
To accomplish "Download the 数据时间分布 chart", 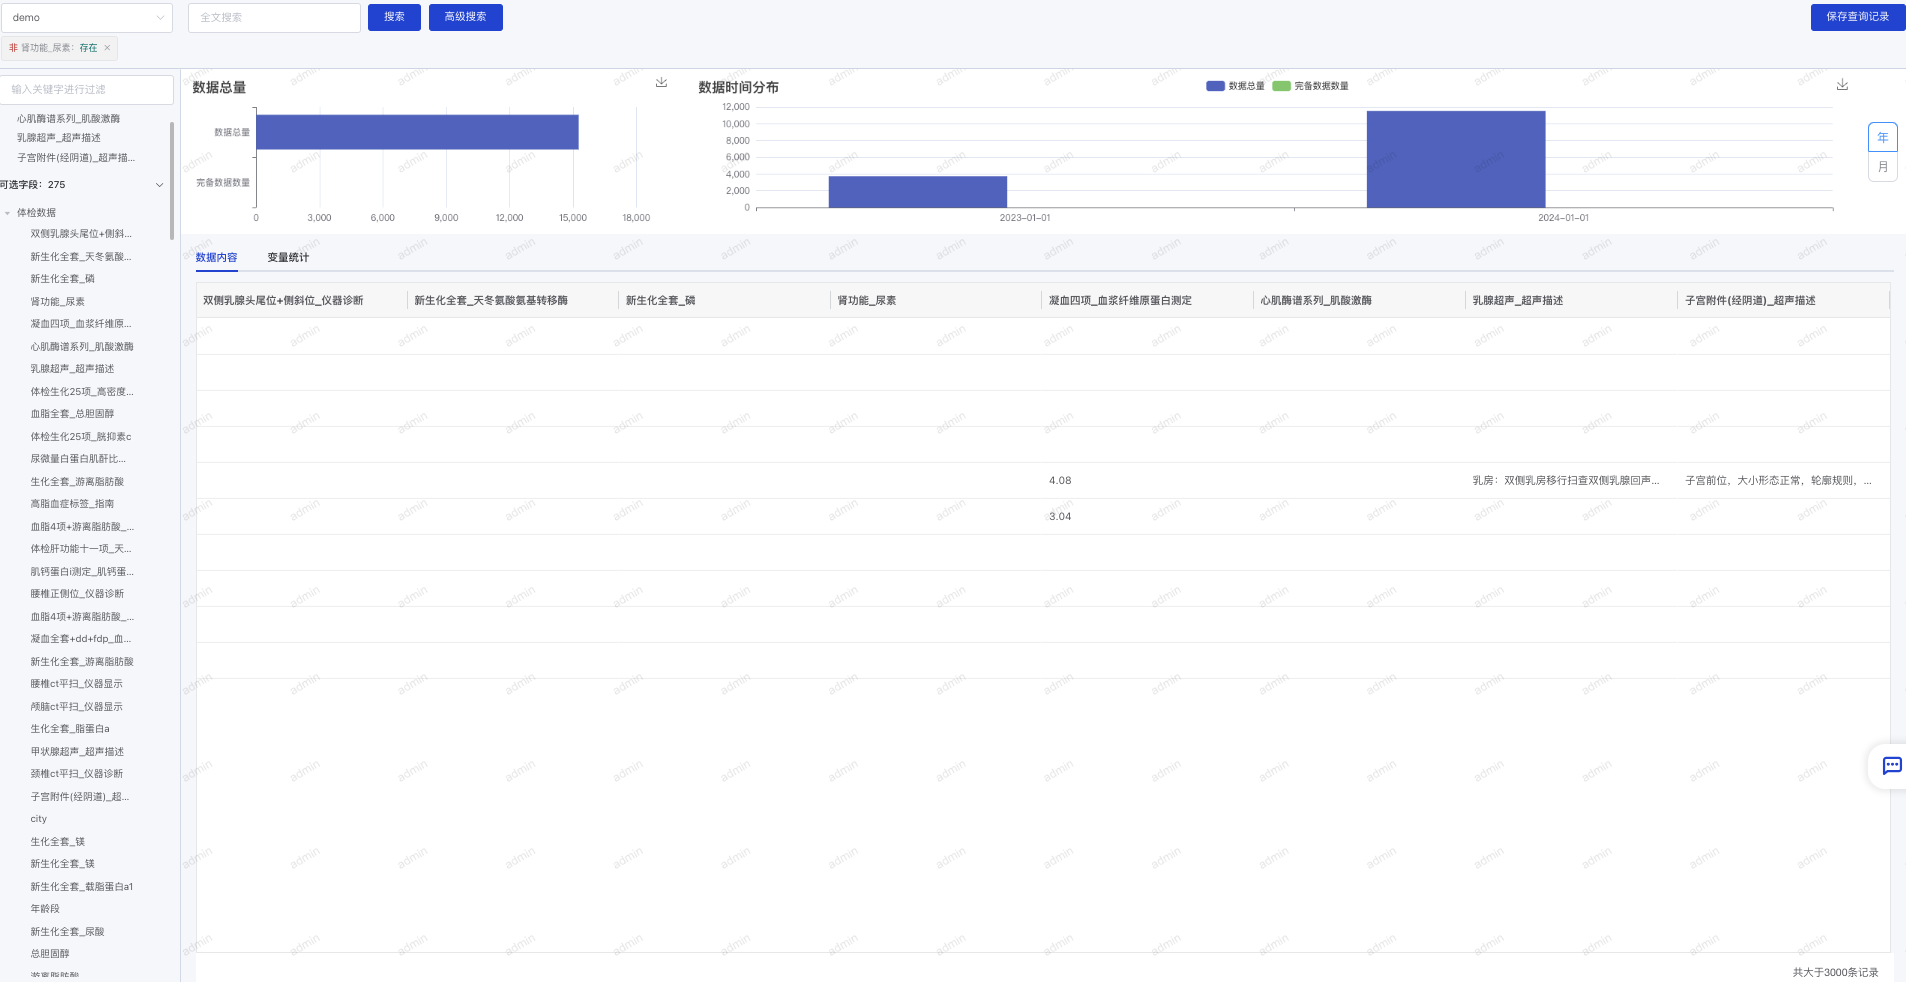I will (x=1842, y=85).
